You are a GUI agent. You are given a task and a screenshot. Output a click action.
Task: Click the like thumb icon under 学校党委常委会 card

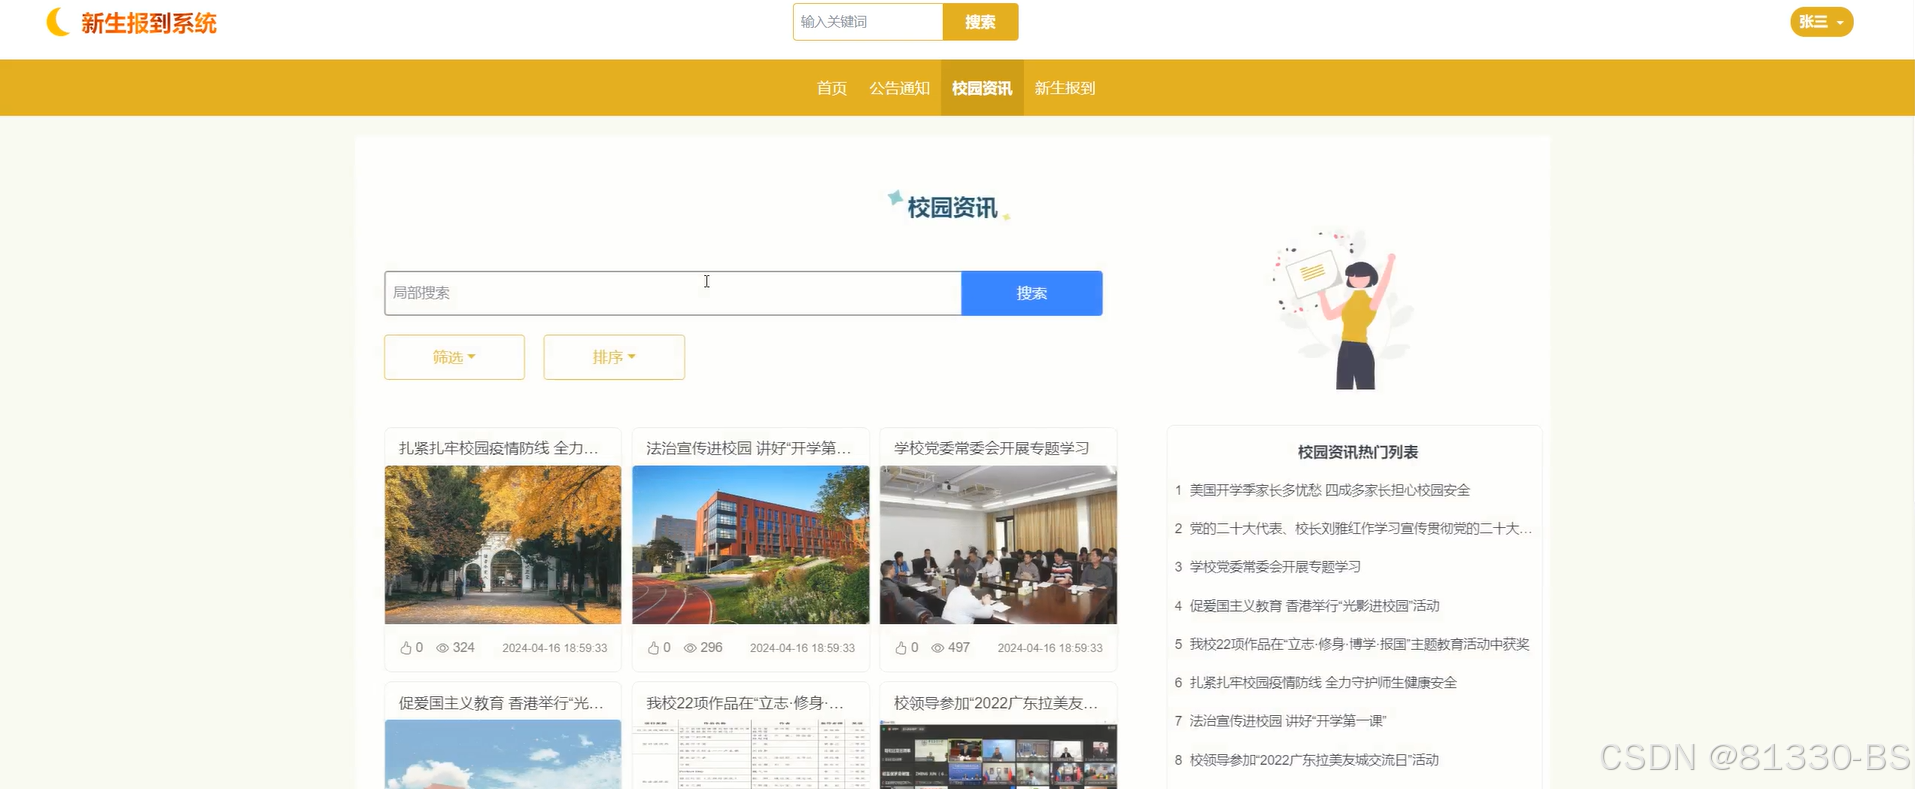tap(901, 648)
